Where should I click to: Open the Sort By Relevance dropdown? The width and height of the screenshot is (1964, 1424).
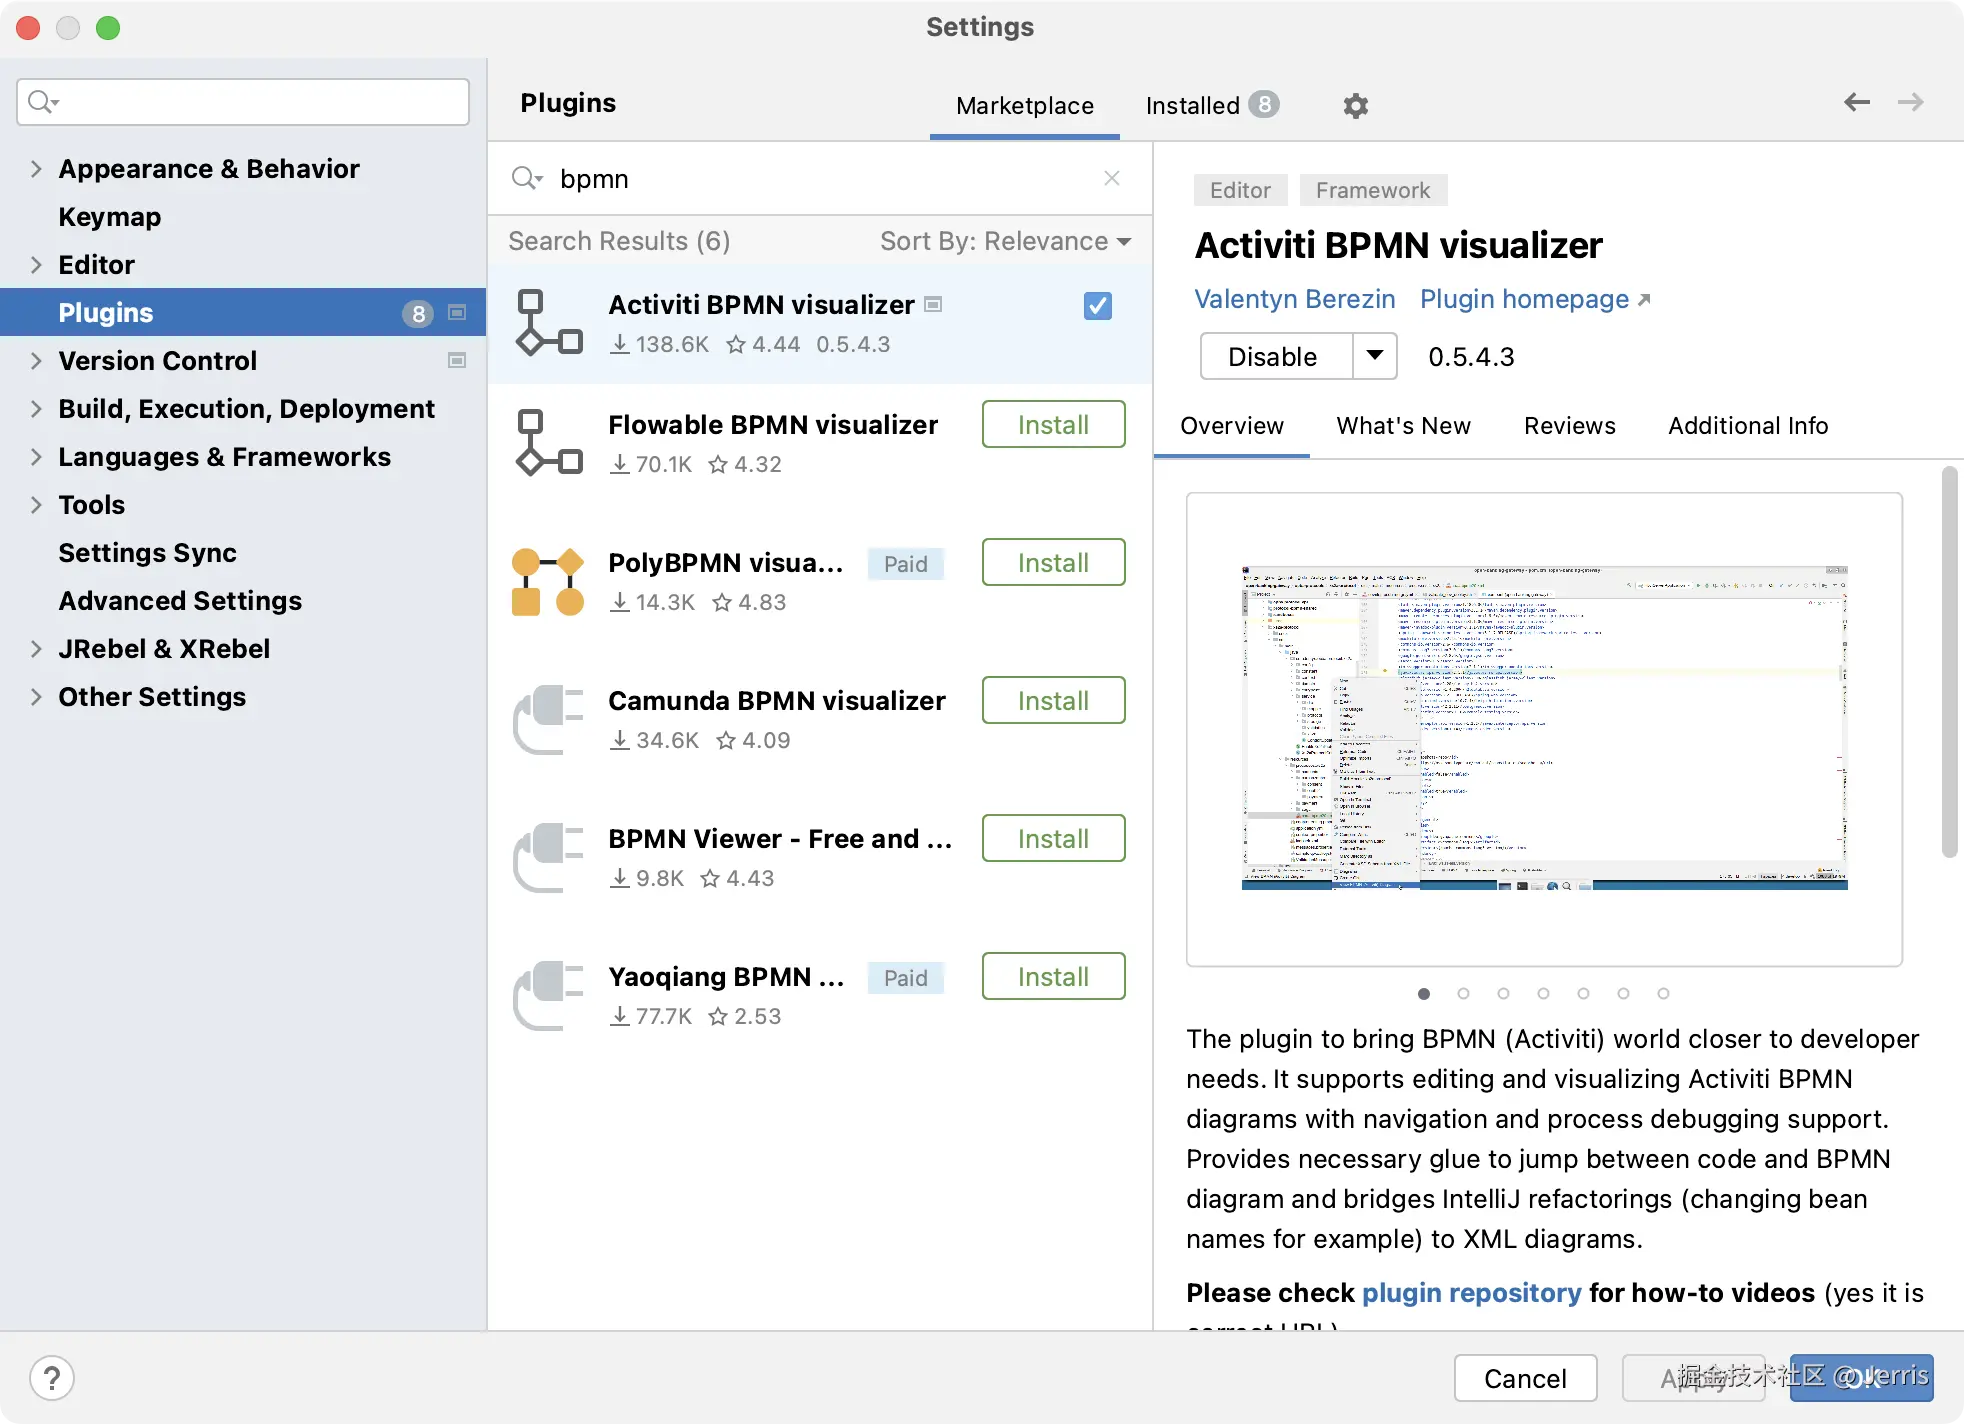[1005, 241]
